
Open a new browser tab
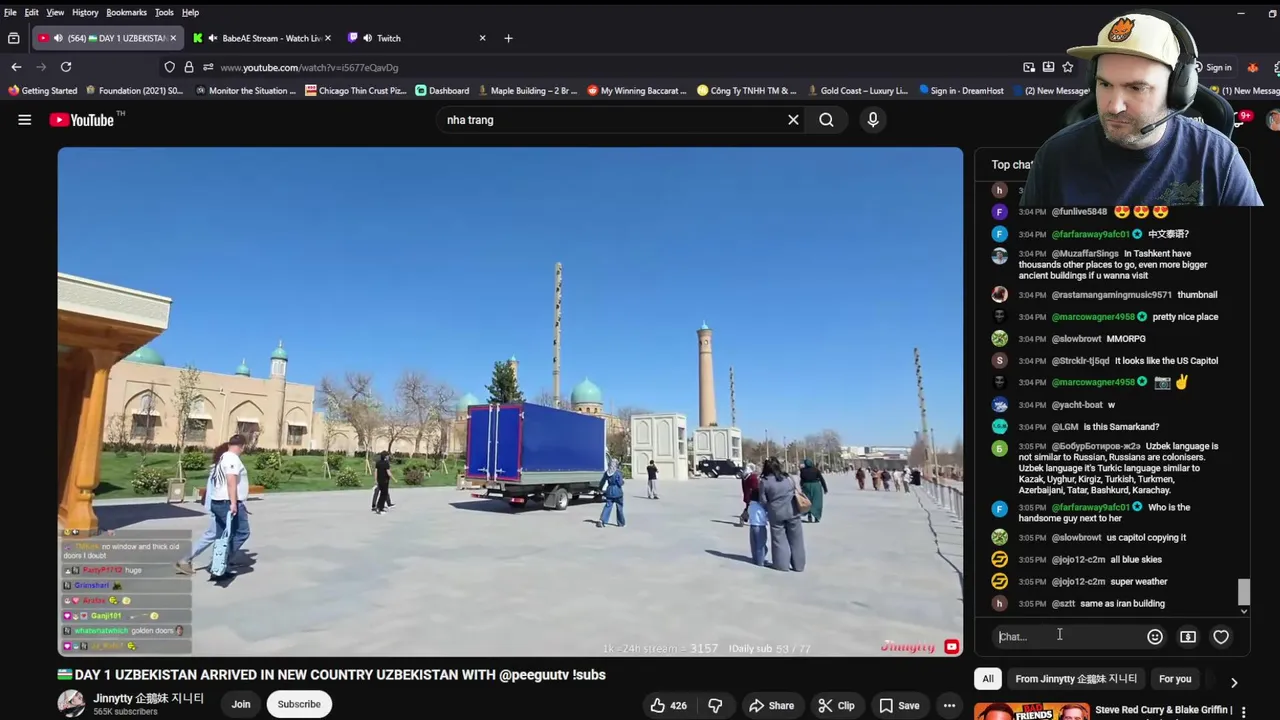(508, 38)
